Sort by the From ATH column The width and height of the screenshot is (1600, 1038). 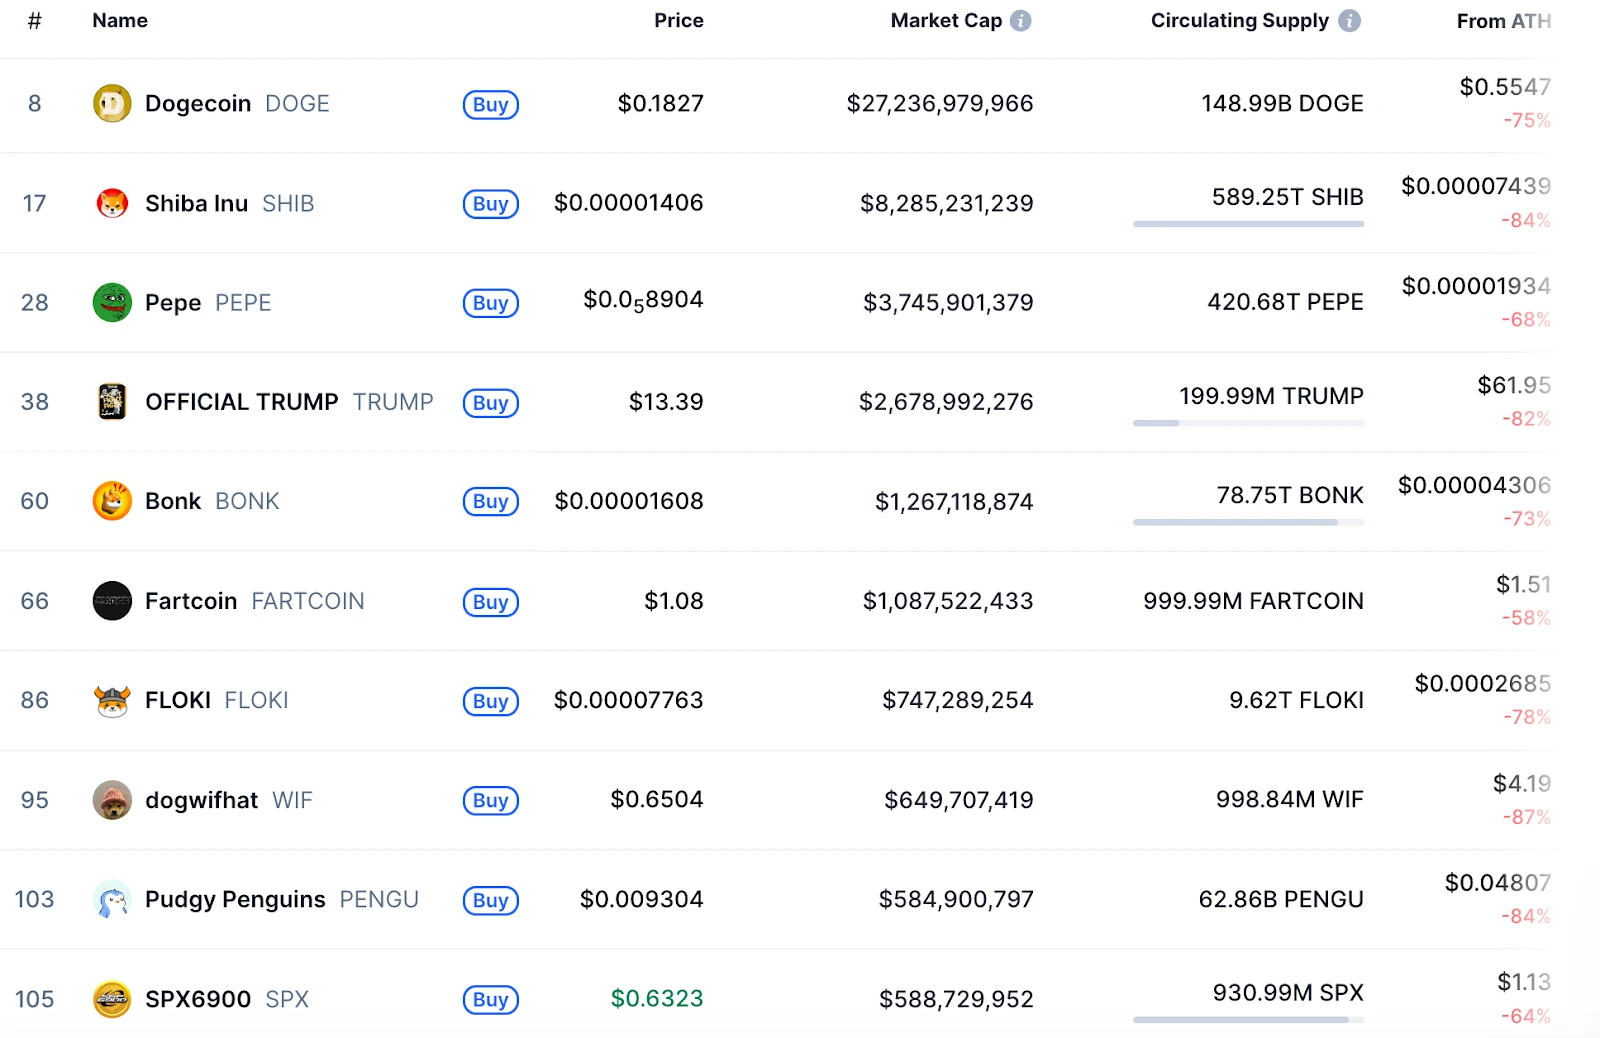(1504, 21)
